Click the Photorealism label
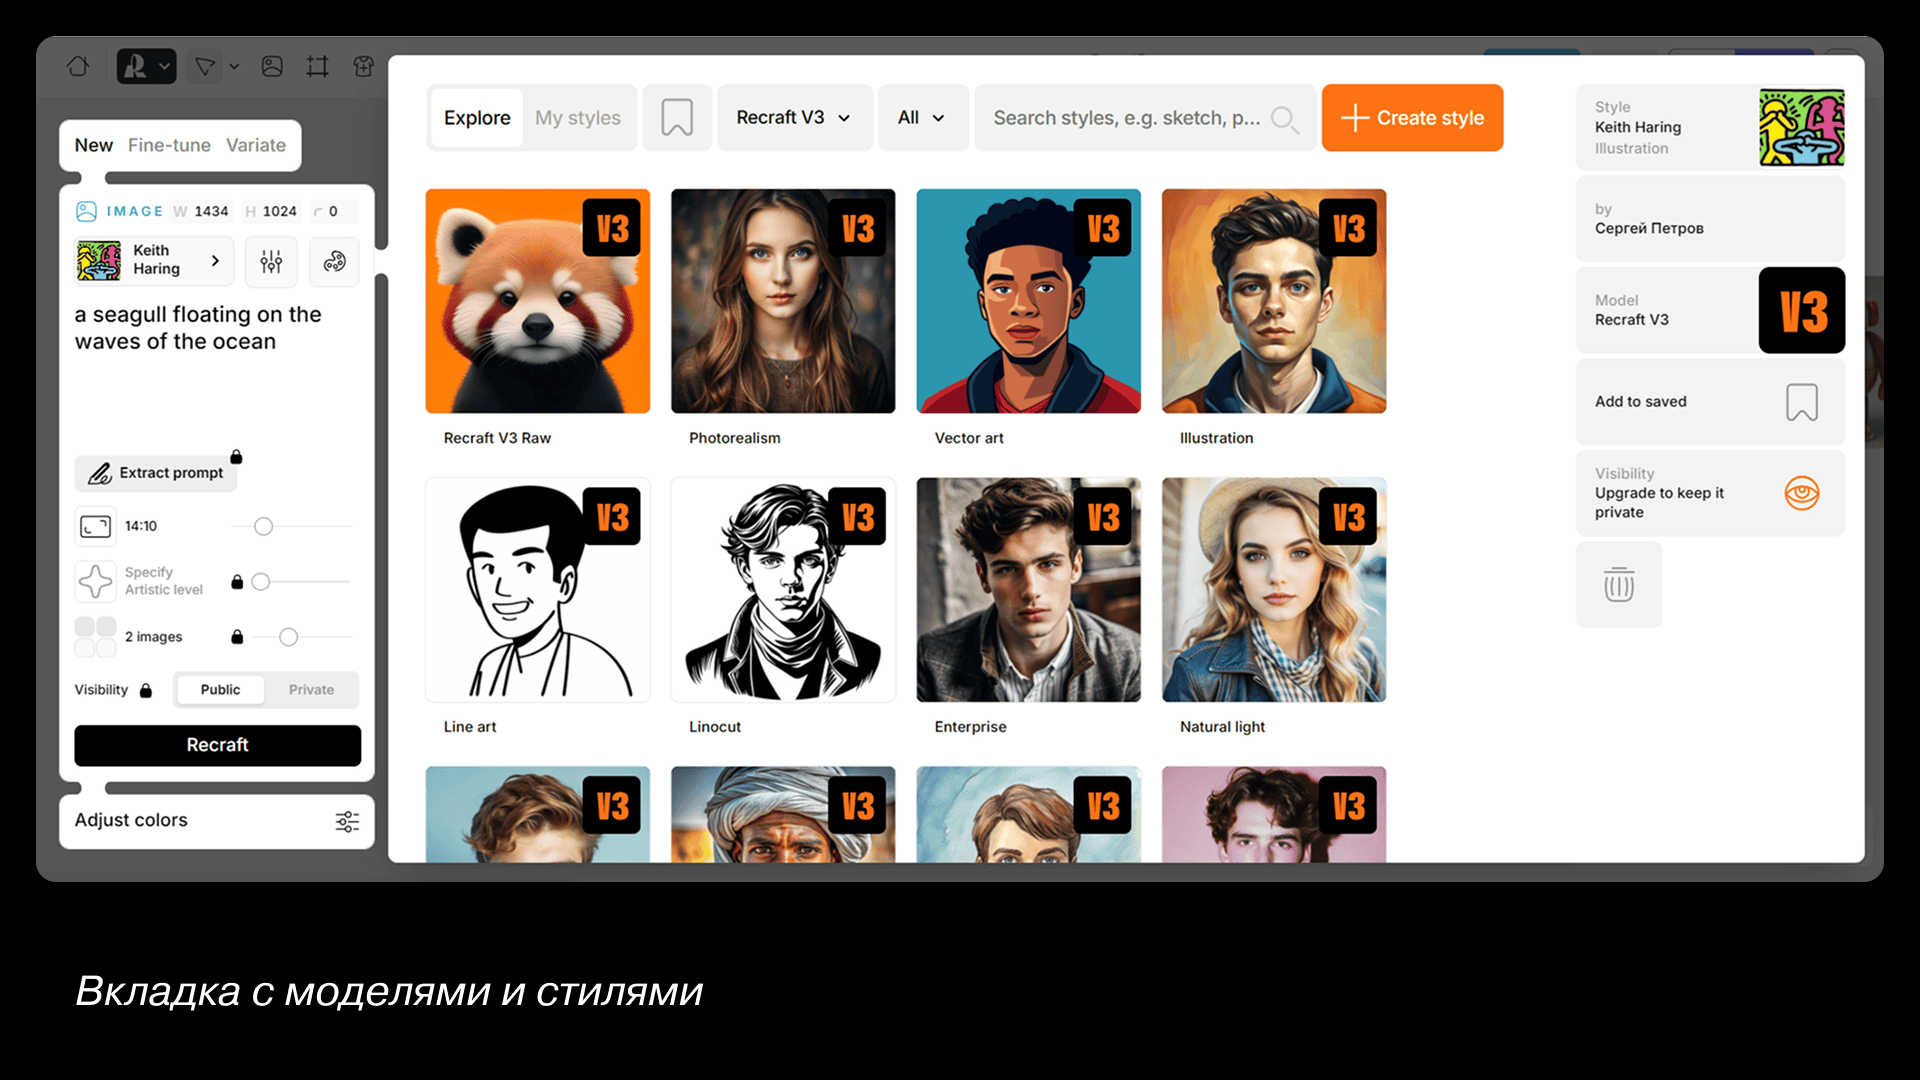This screenshot has height=1080, width=1920. pos(735,438)
